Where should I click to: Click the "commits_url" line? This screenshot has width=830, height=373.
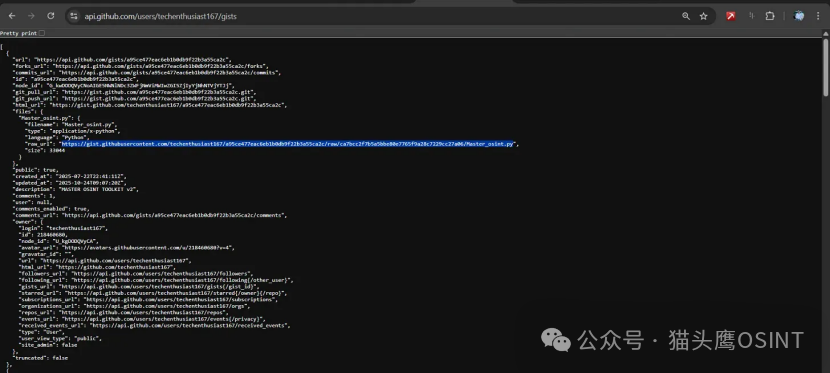coord(147,72)
